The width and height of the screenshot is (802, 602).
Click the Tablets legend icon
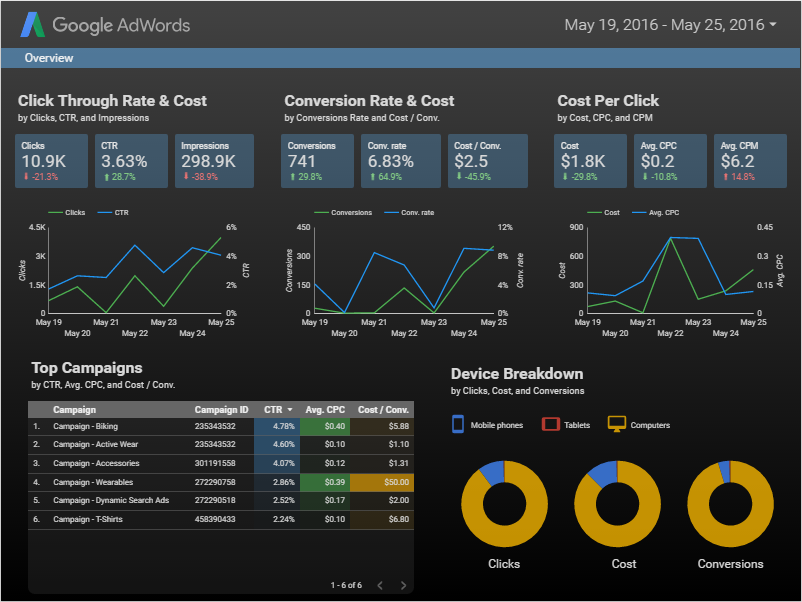pyautogui.click(x=551, y=425)
